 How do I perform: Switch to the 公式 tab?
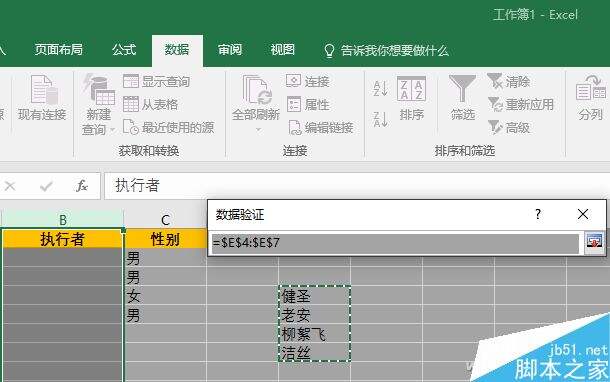coord(124,50)
